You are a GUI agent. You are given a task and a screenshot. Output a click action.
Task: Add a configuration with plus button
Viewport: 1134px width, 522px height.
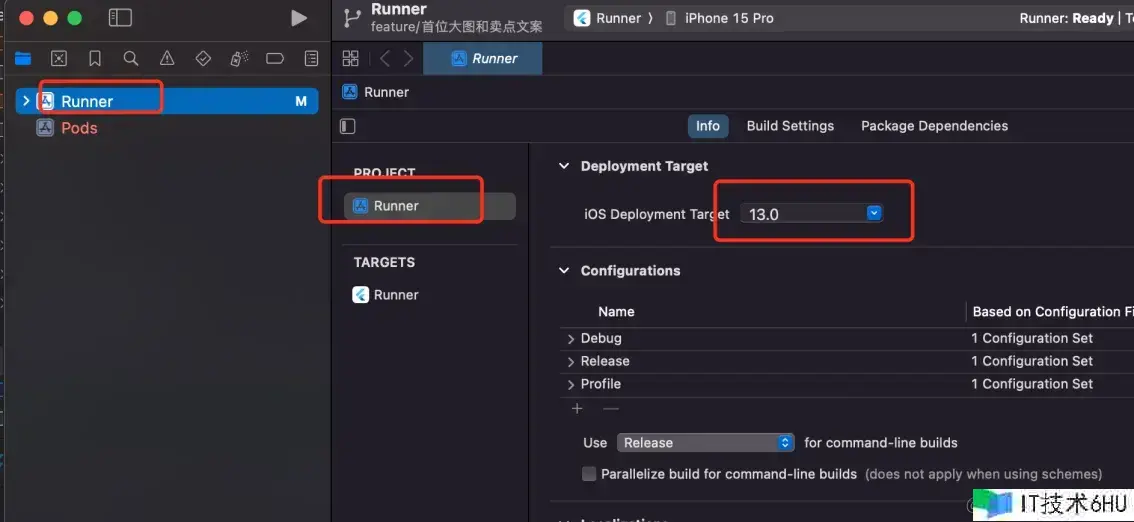(577, 408)
